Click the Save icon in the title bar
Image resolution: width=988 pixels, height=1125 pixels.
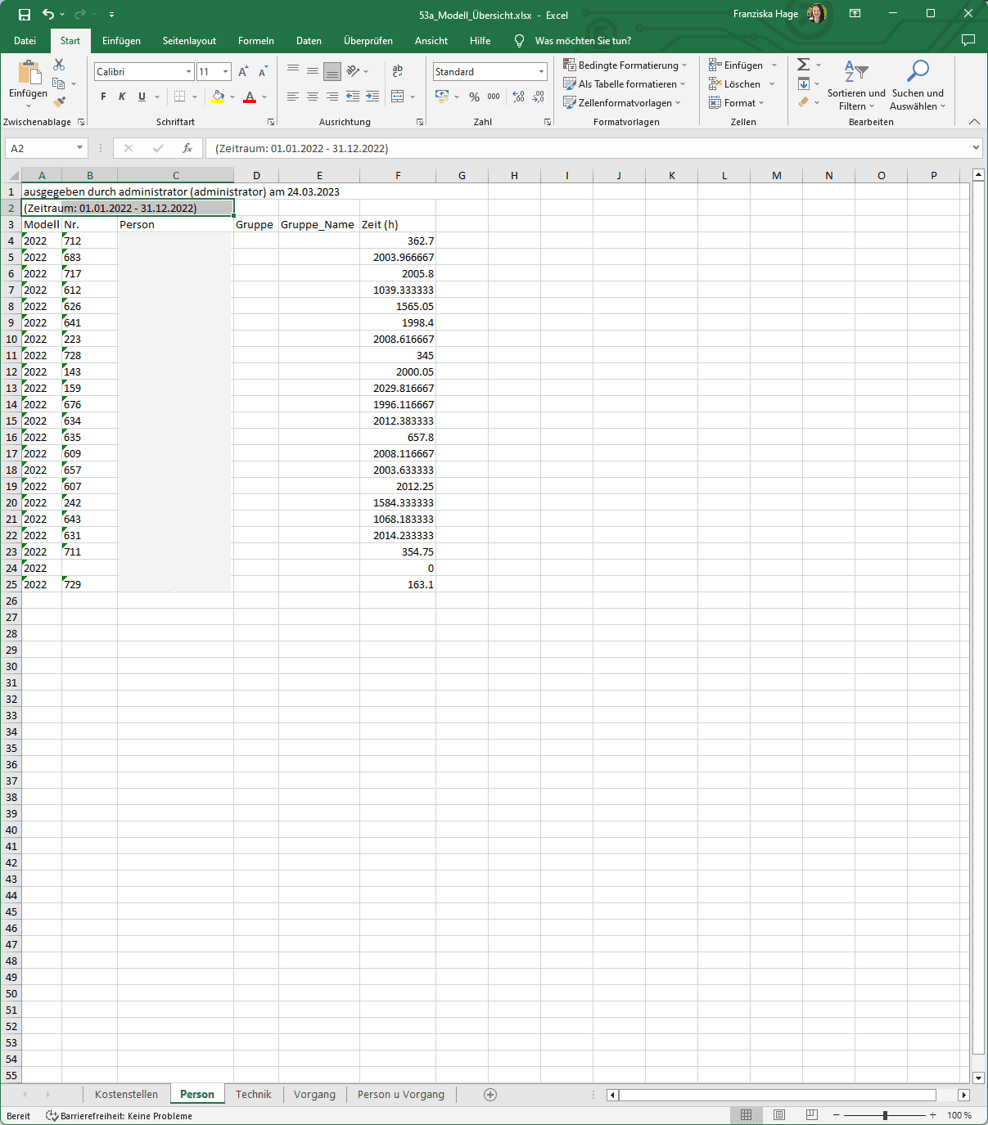[24, 14]
